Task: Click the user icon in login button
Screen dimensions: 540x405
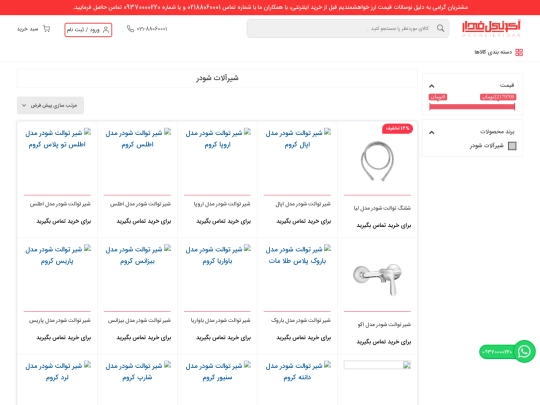Action: (x=106, y=30)
